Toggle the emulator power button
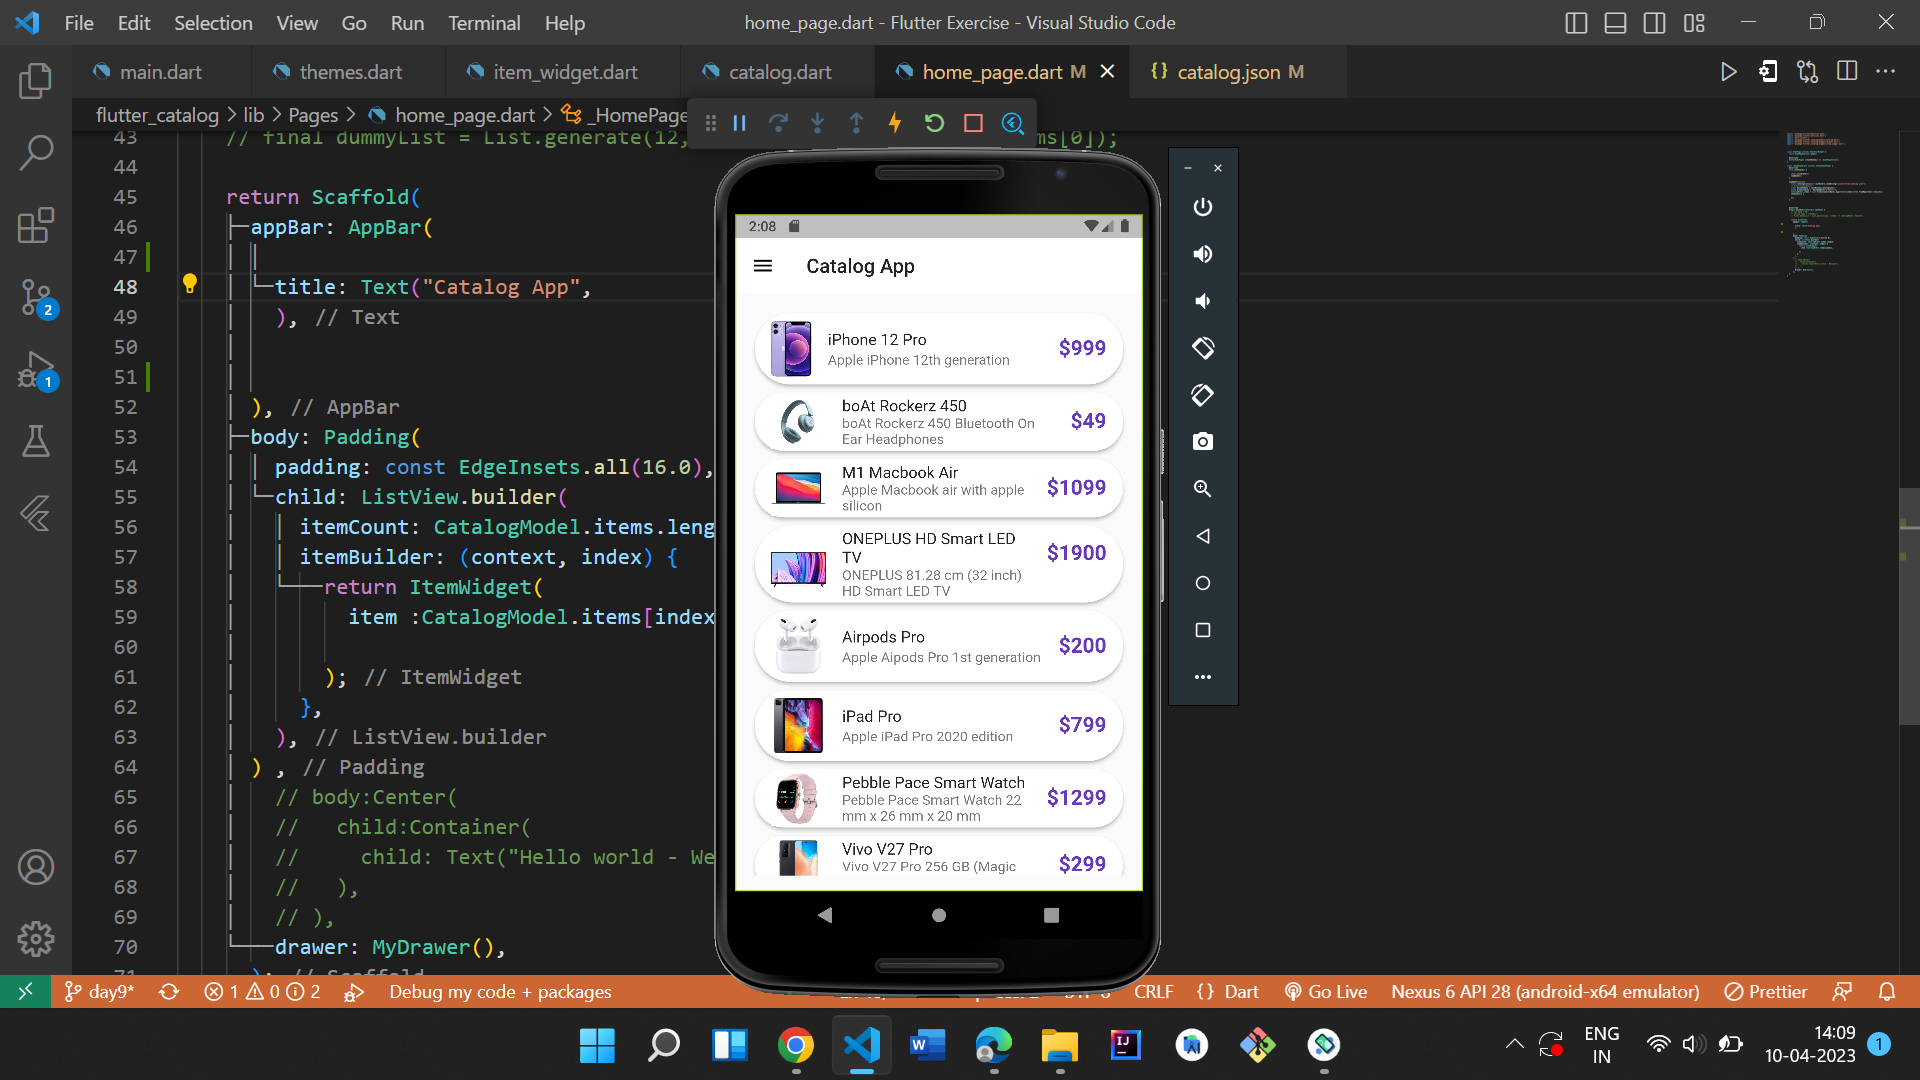1920x1080 pixels. click(1202, 207)
